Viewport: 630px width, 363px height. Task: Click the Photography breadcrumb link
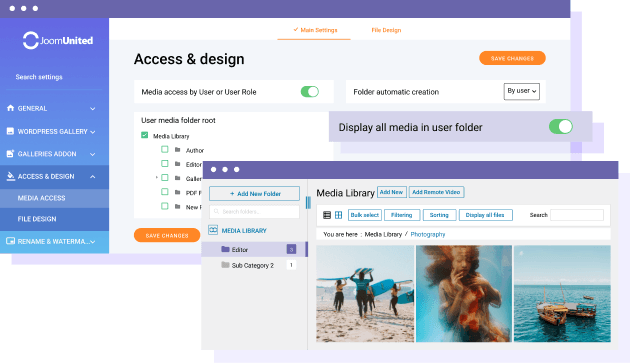428,234
